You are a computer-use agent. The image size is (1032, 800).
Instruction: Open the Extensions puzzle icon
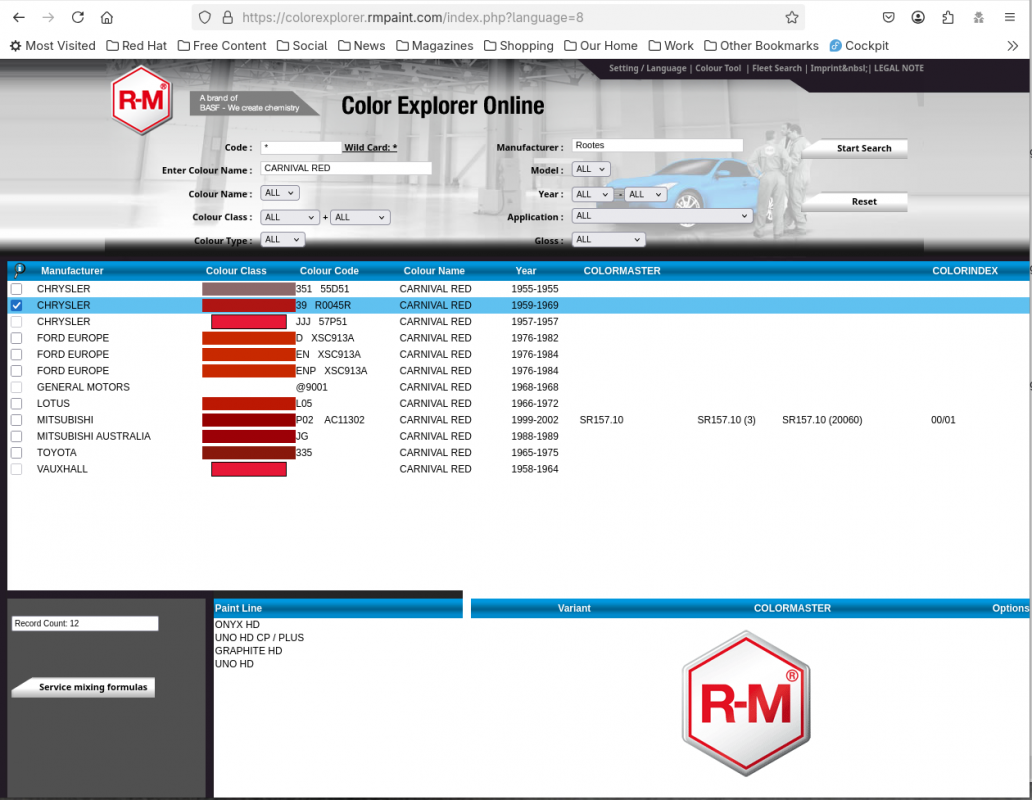point(948,18)
